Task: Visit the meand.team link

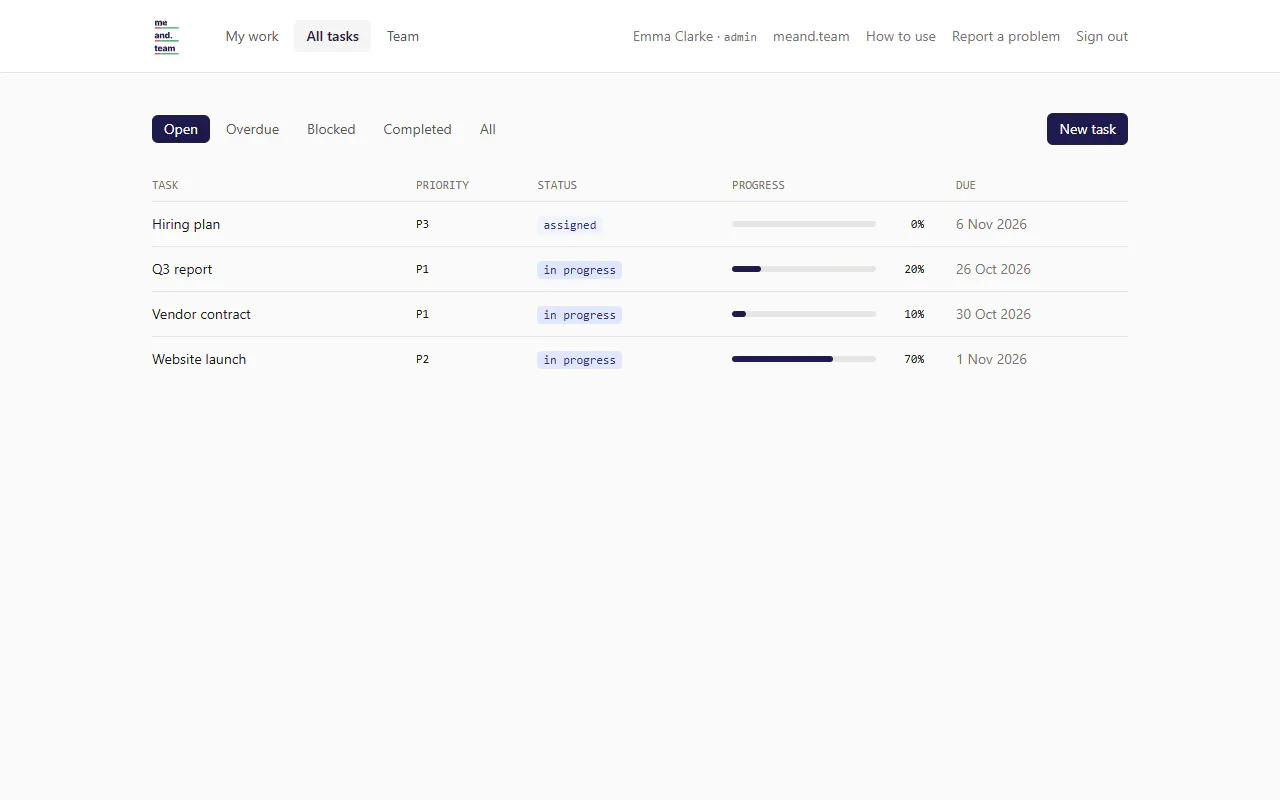Action: click(x=811, y=36)
